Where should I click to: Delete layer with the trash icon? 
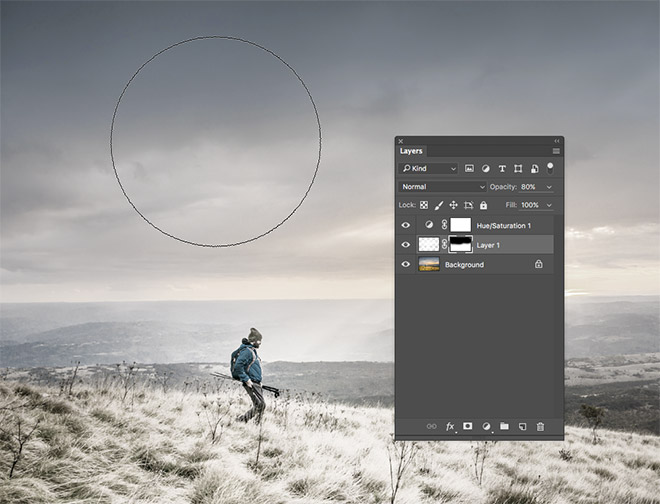coord(540,426)
